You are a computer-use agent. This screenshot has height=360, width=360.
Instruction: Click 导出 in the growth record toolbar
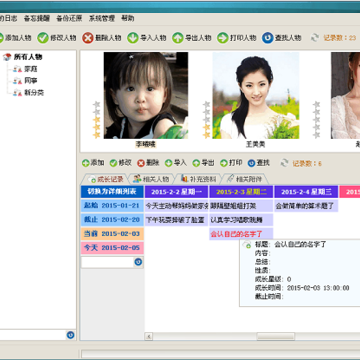click(203, 163)
